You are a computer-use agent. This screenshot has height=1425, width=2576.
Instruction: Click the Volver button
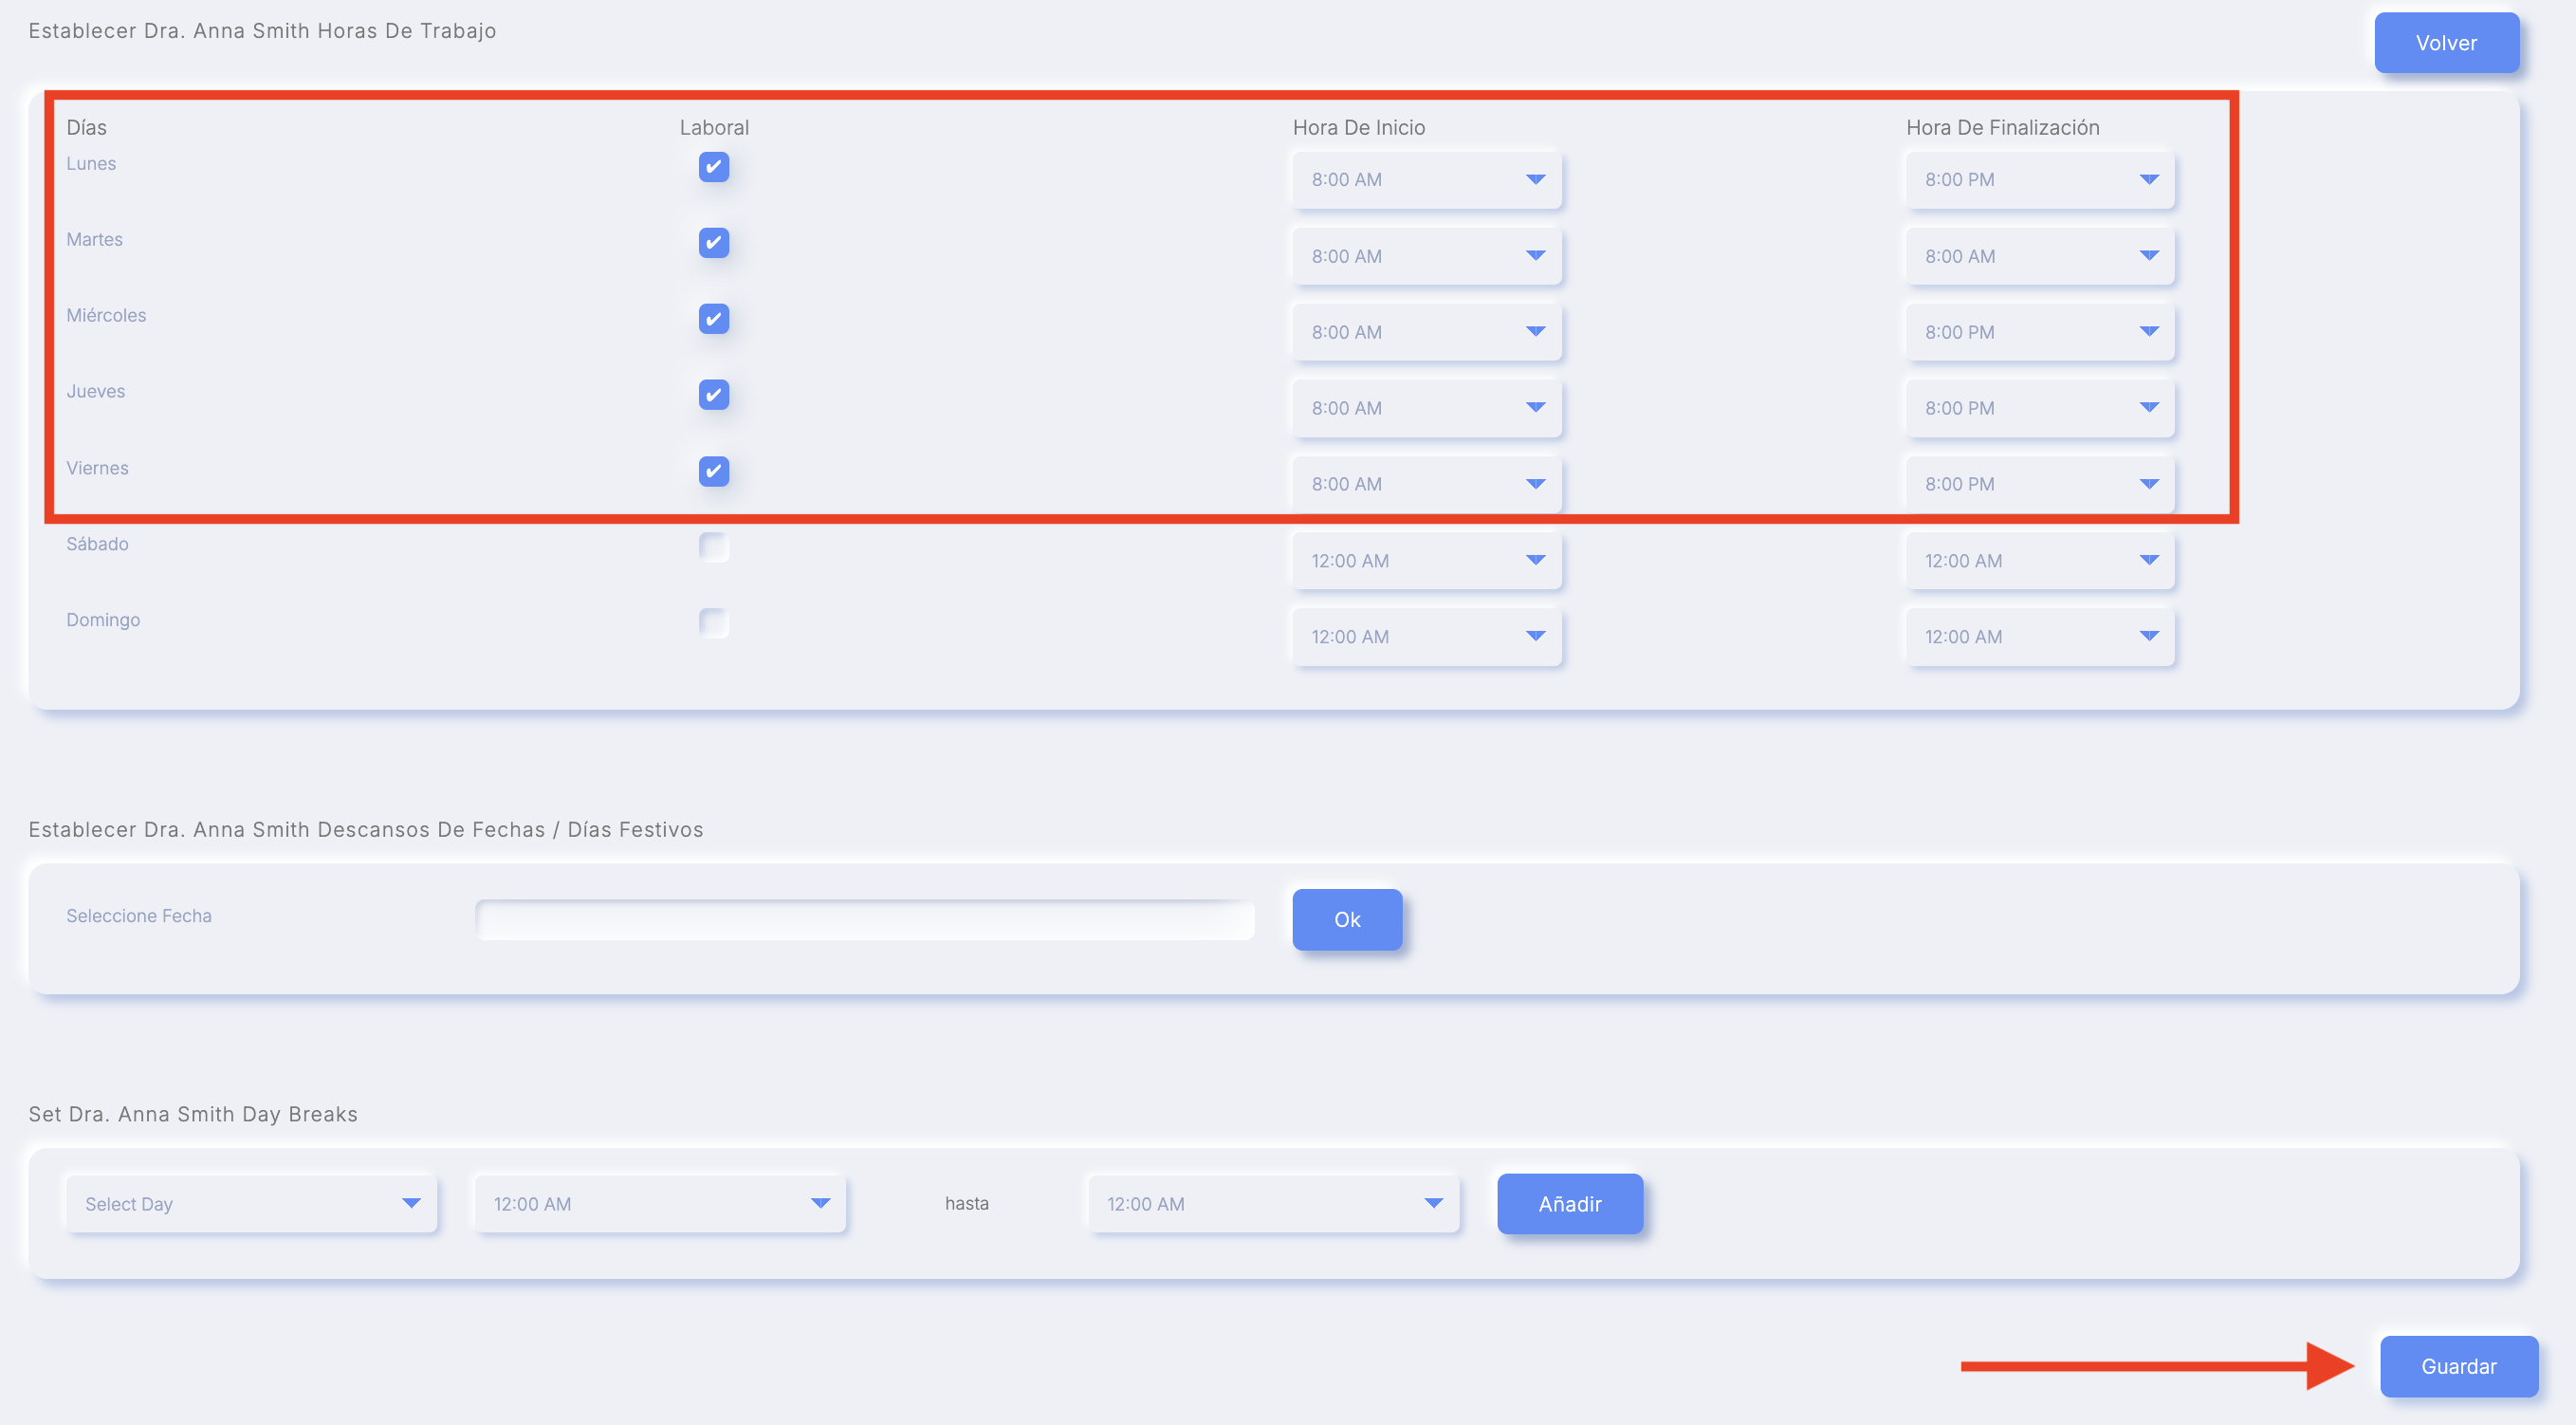point(2446,43)
